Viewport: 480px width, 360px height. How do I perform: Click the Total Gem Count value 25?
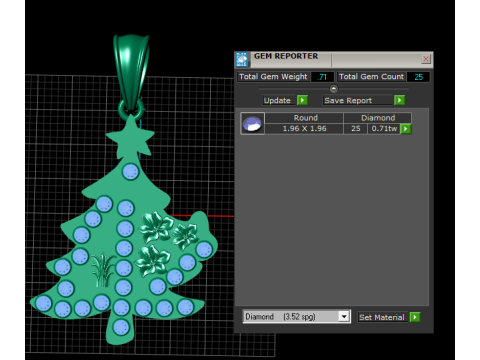point(418,77)
